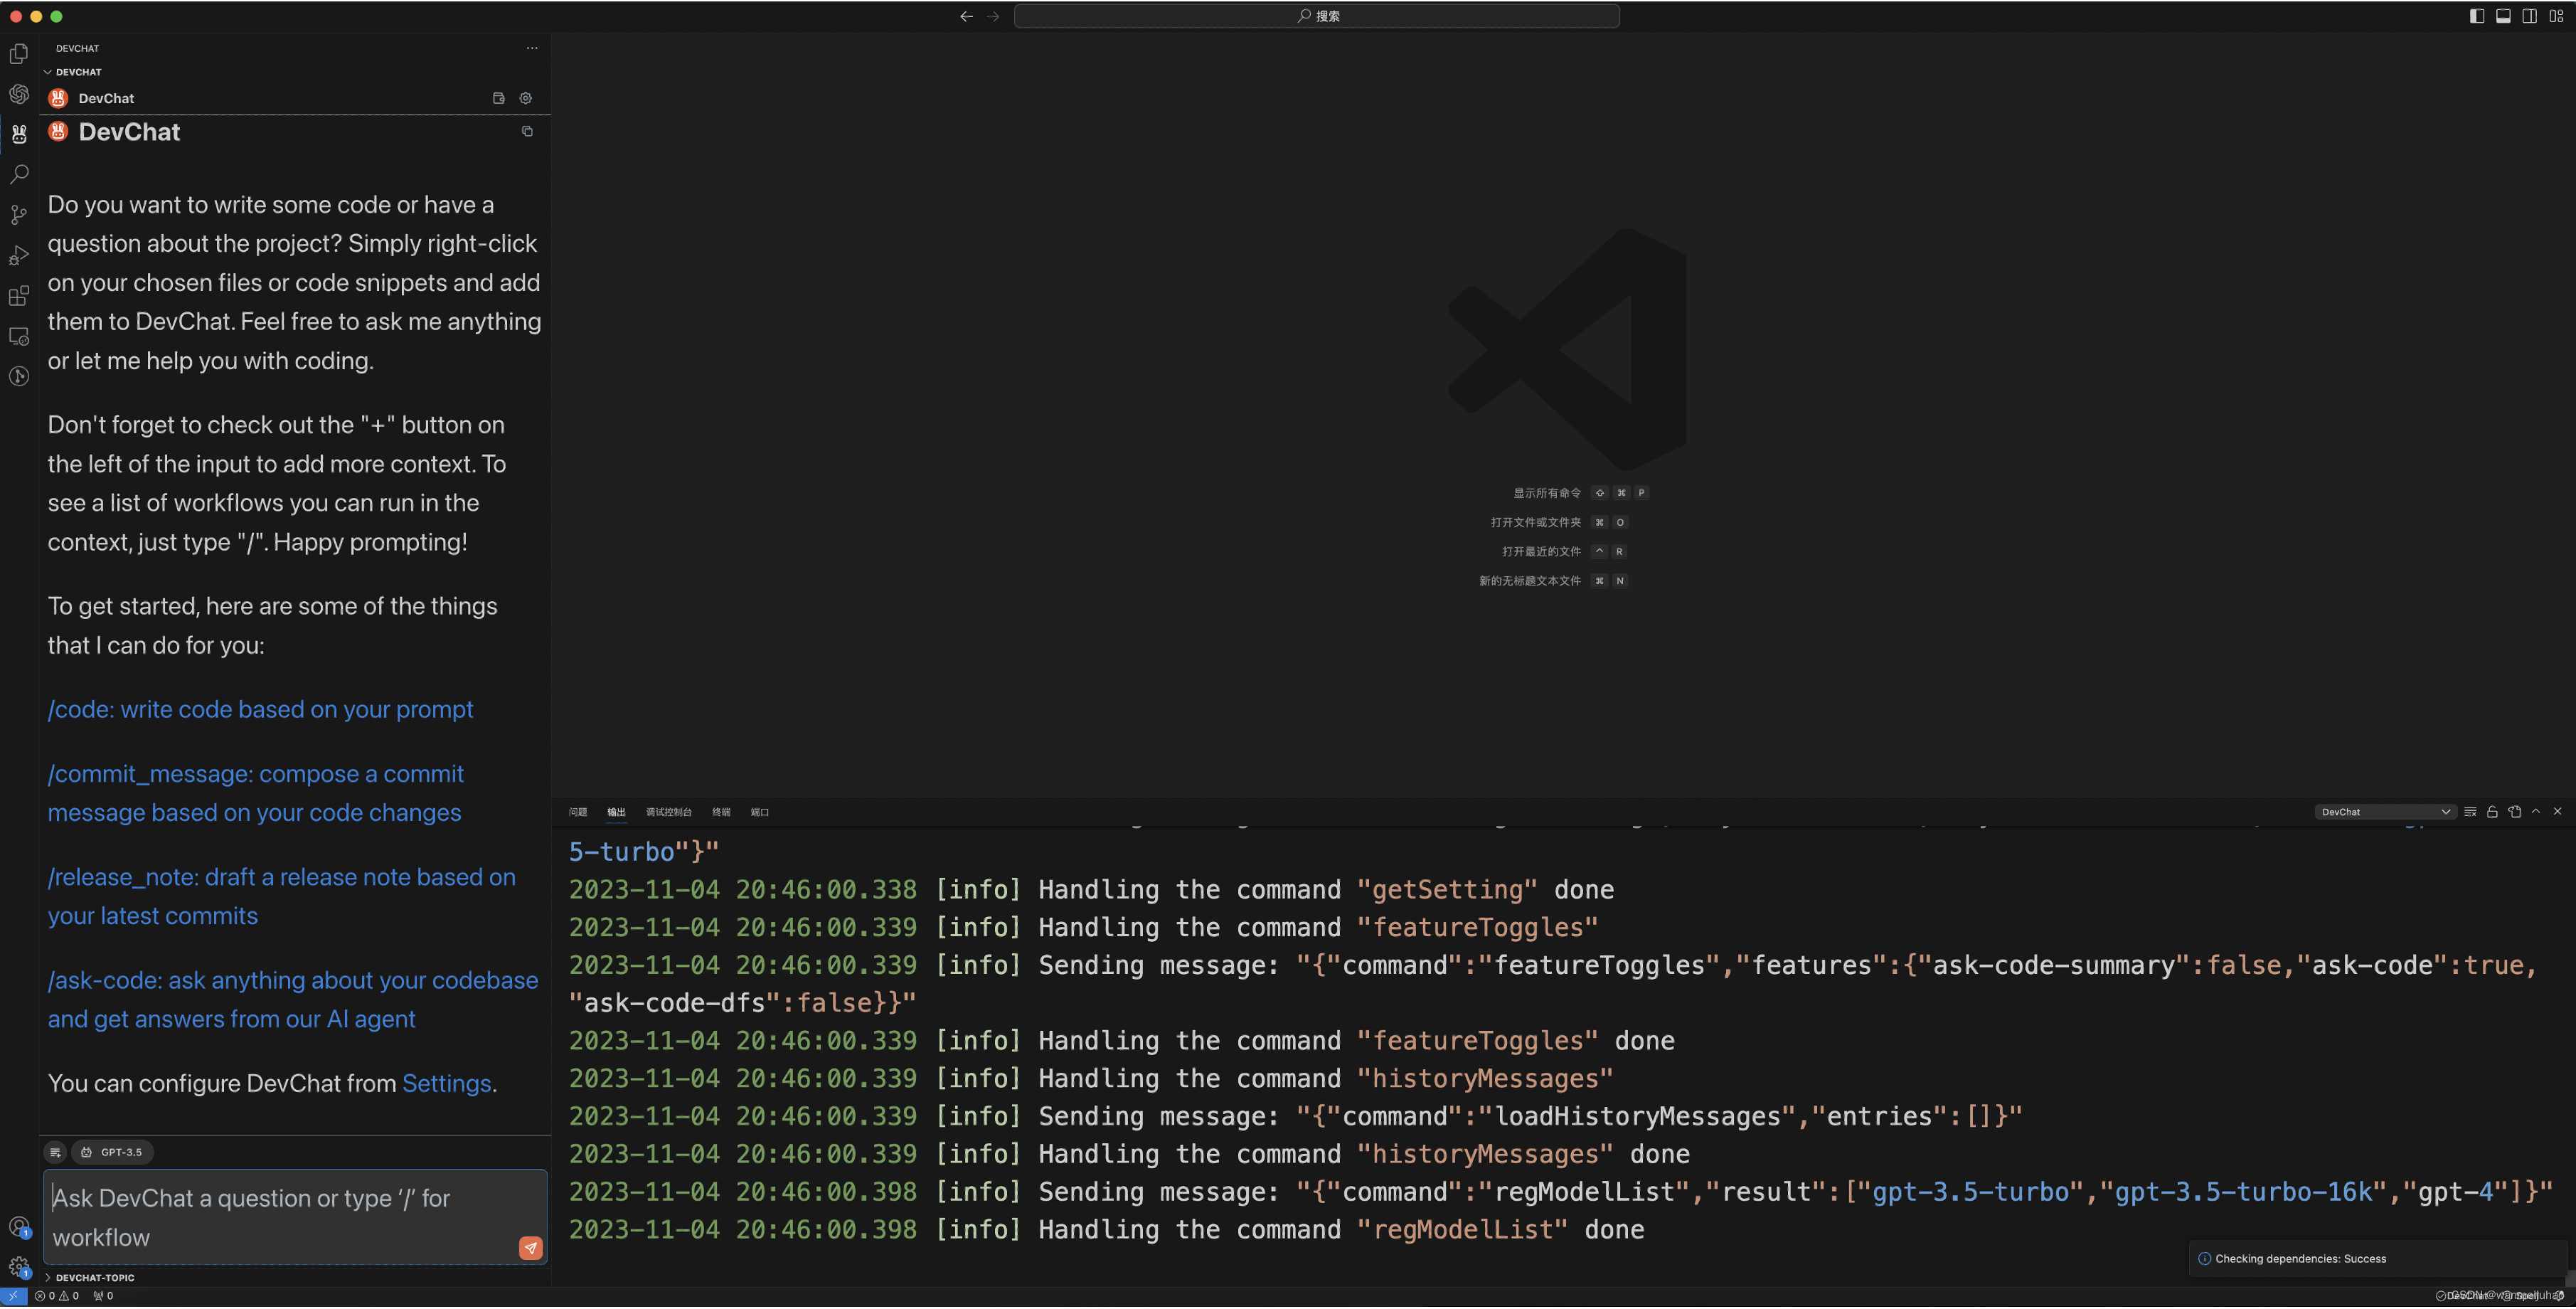2576x1309 pixels.
Task: Toggle output auto scrolling lock
Action: tap(2492, 812)
